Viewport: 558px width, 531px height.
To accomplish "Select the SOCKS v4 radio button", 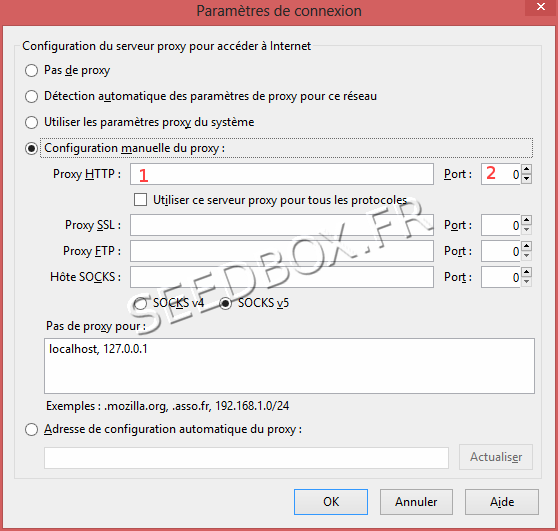I will 141,304.
